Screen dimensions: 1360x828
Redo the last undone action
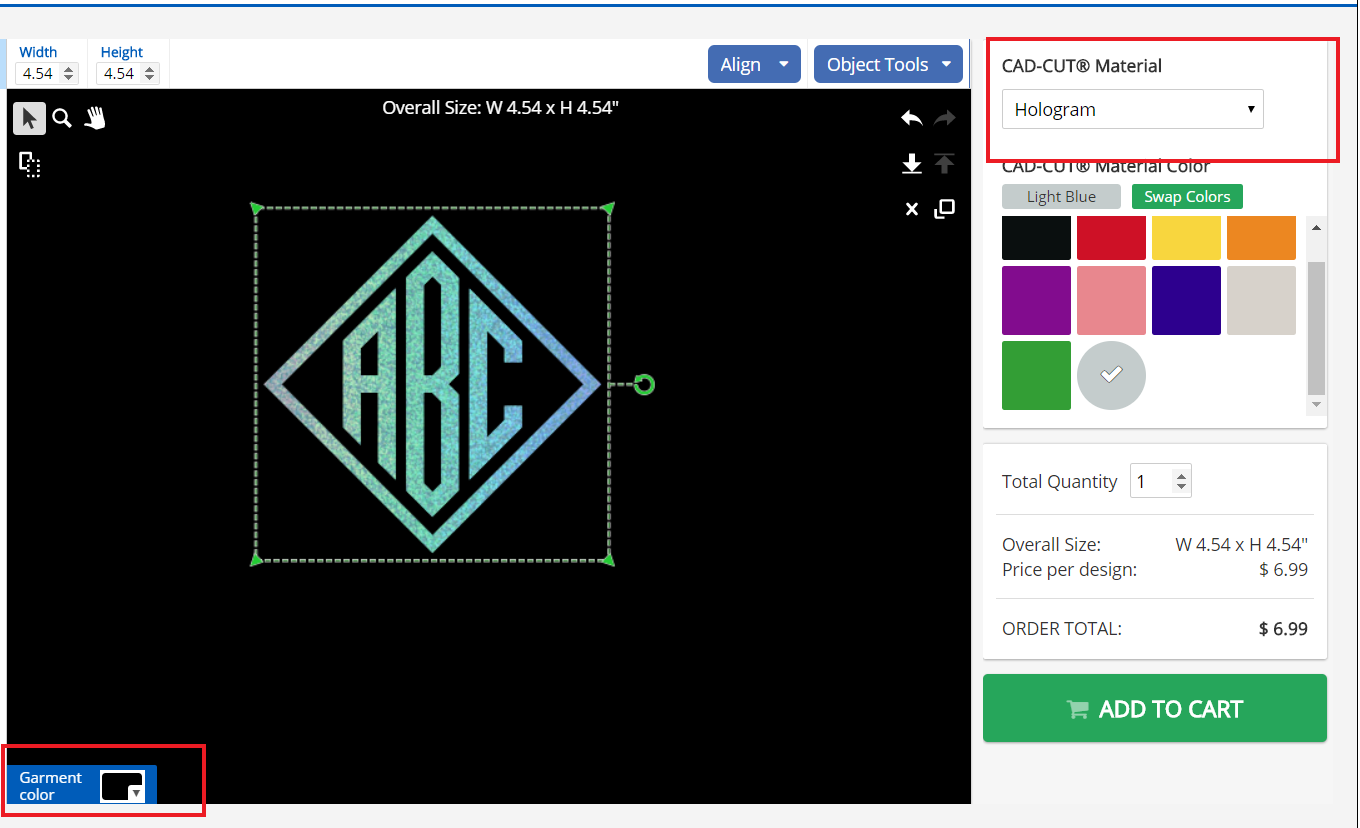[944, 117]
